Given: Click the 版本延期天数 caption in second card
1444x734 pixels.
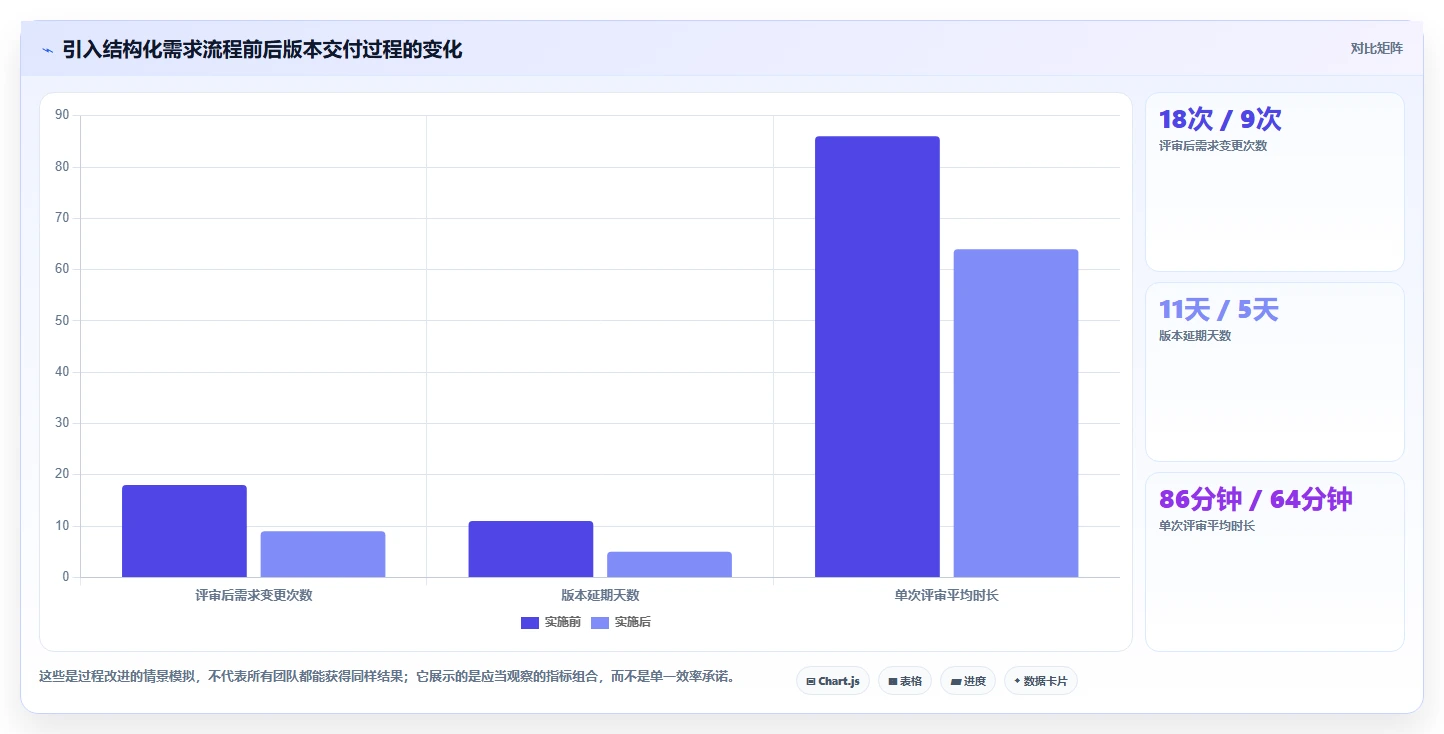Looking at the screenshot, I should 1195,336.
